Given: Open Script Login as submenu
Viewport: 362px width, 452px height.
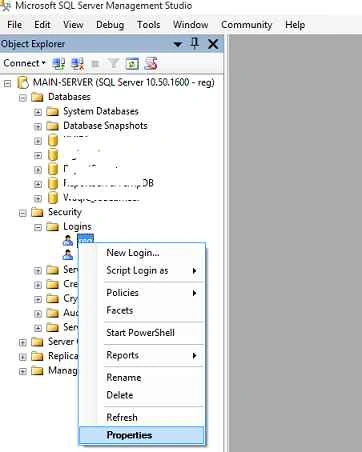Looking at the screenshot, I should (x=141, y=271).
